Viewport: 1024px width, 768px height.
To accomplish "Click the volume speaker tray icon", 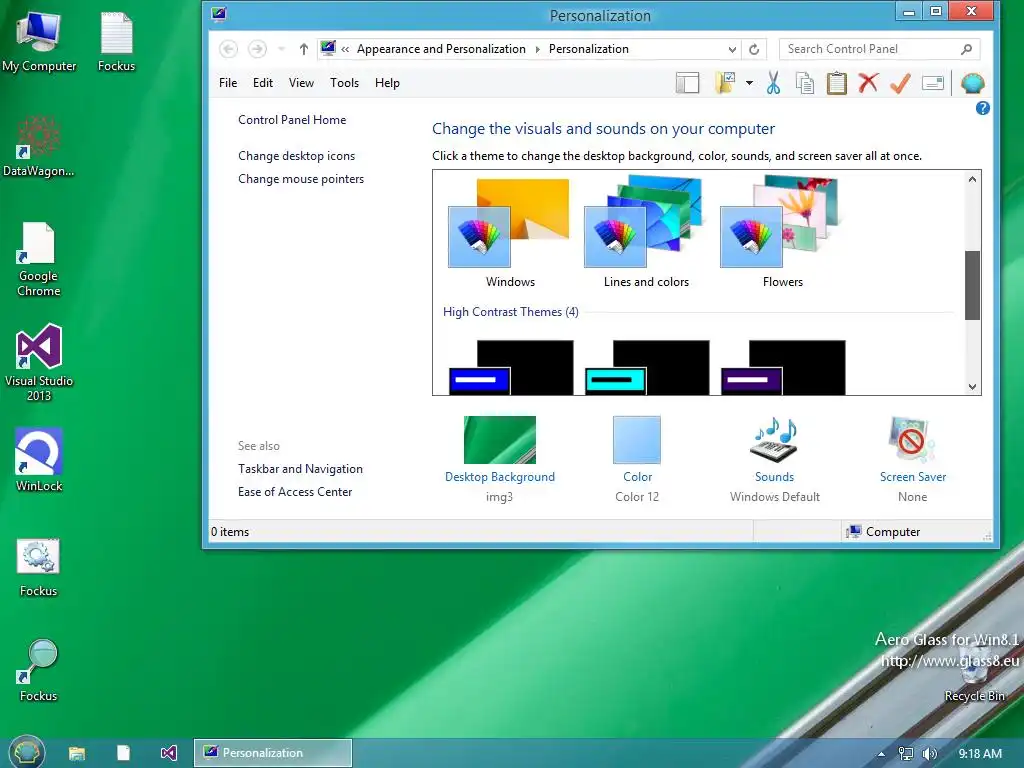I will [x=929, y=754].
